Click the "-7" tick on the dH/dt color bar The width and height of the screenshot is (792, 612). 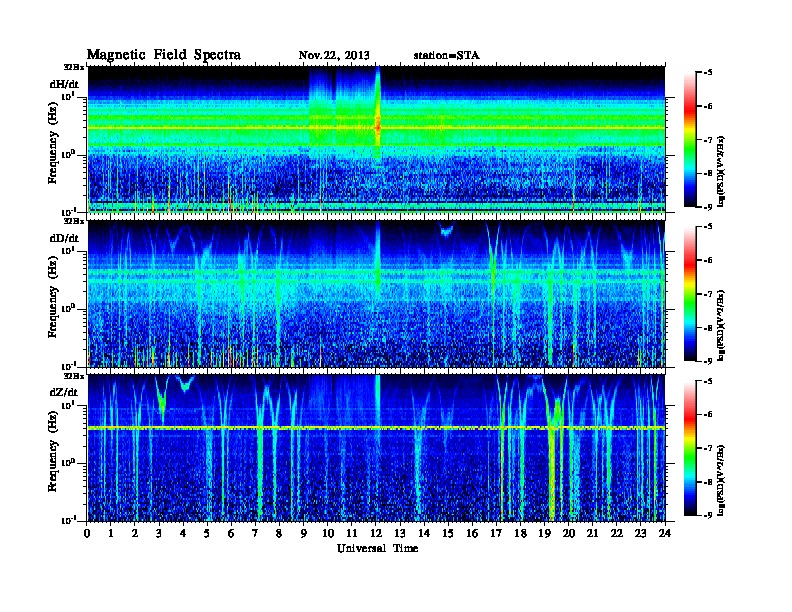click(x=708, y=140)
